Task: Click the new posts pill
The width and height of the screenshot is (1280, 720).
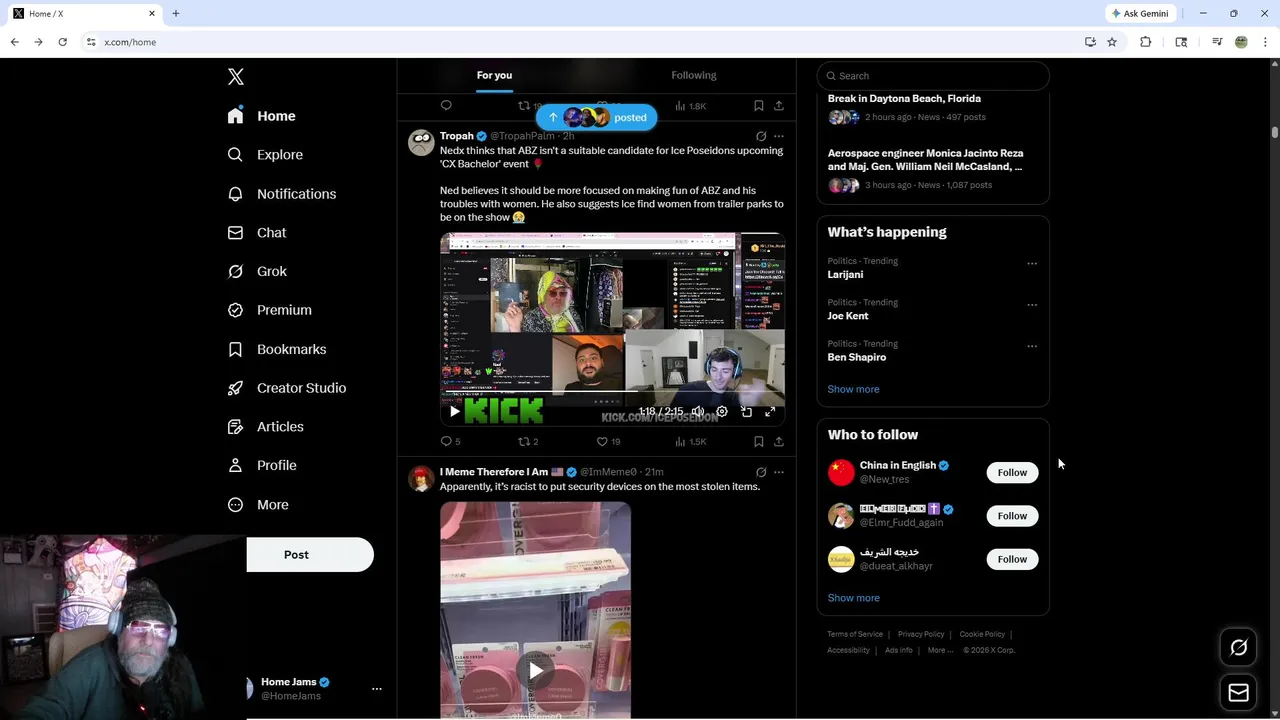Action: click(597, 117)
